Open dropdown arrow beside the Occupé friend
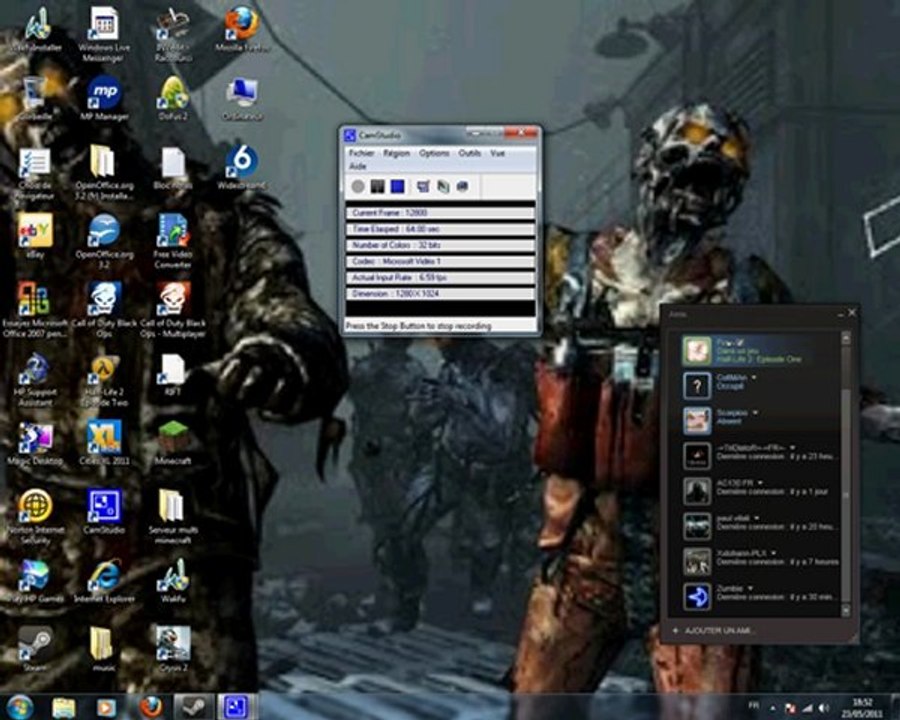 tap(754, 377)
